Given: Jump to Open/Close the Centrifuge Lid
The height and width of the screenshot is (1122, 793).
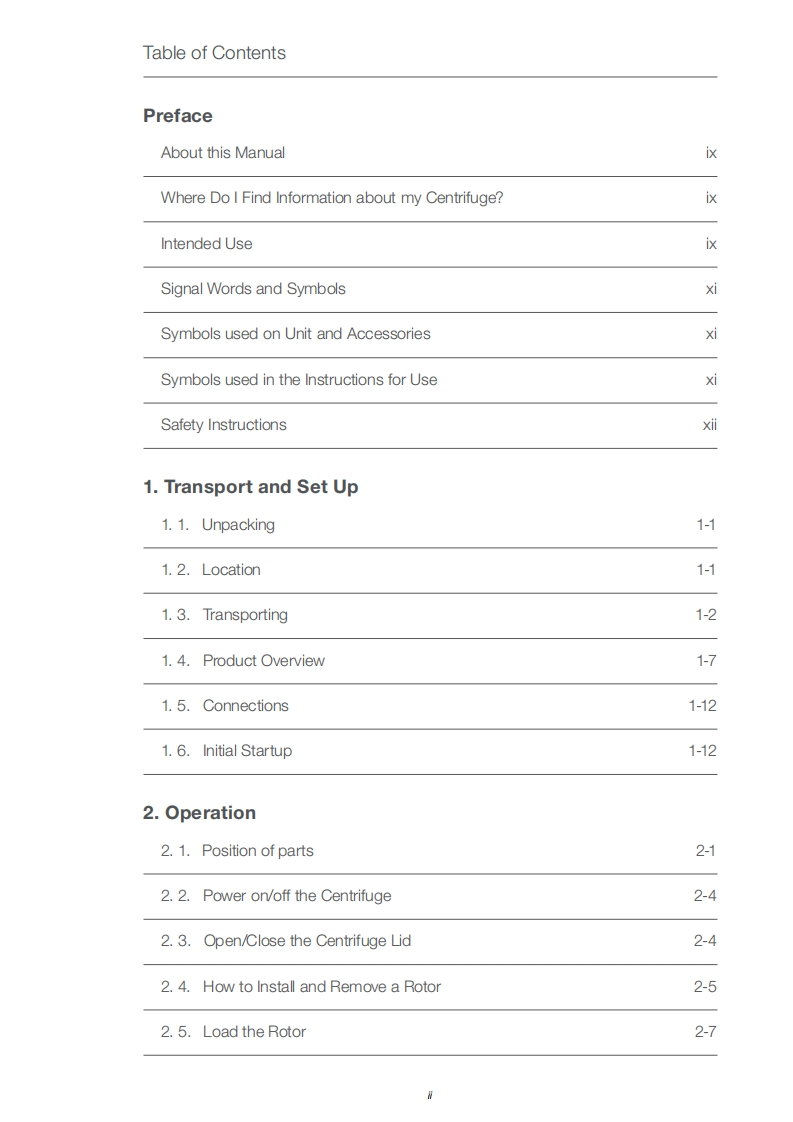Looking at the screenshot, I should point(307,941).
